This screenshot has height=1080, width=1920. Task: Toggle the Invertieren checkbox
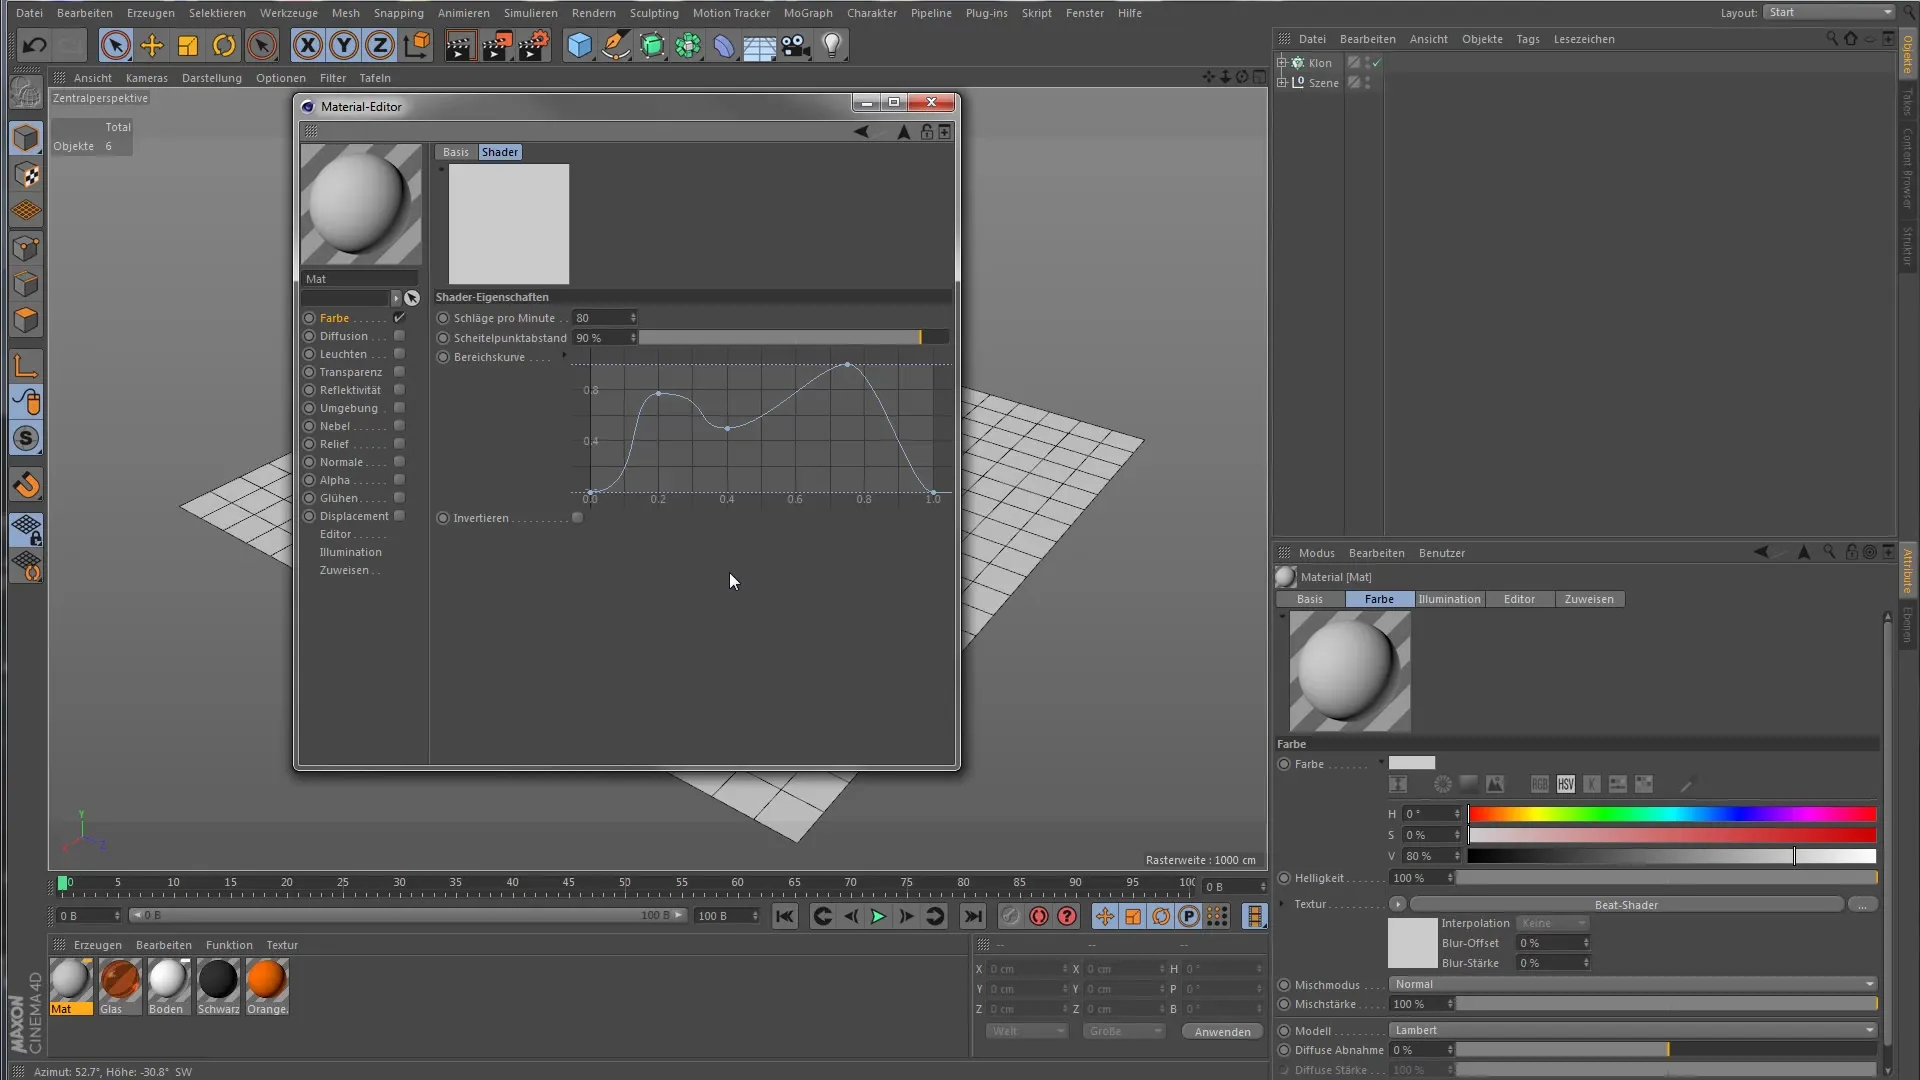click(x=577, y=518)
